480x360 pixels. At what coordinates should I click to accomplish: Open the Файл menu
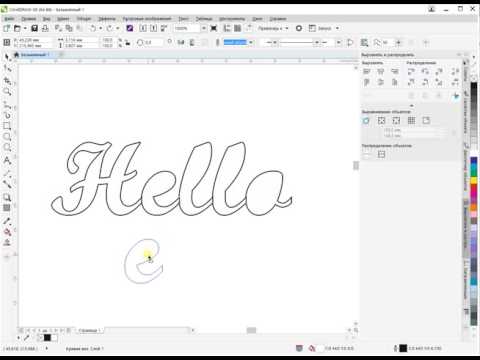(x=9, y=19)
